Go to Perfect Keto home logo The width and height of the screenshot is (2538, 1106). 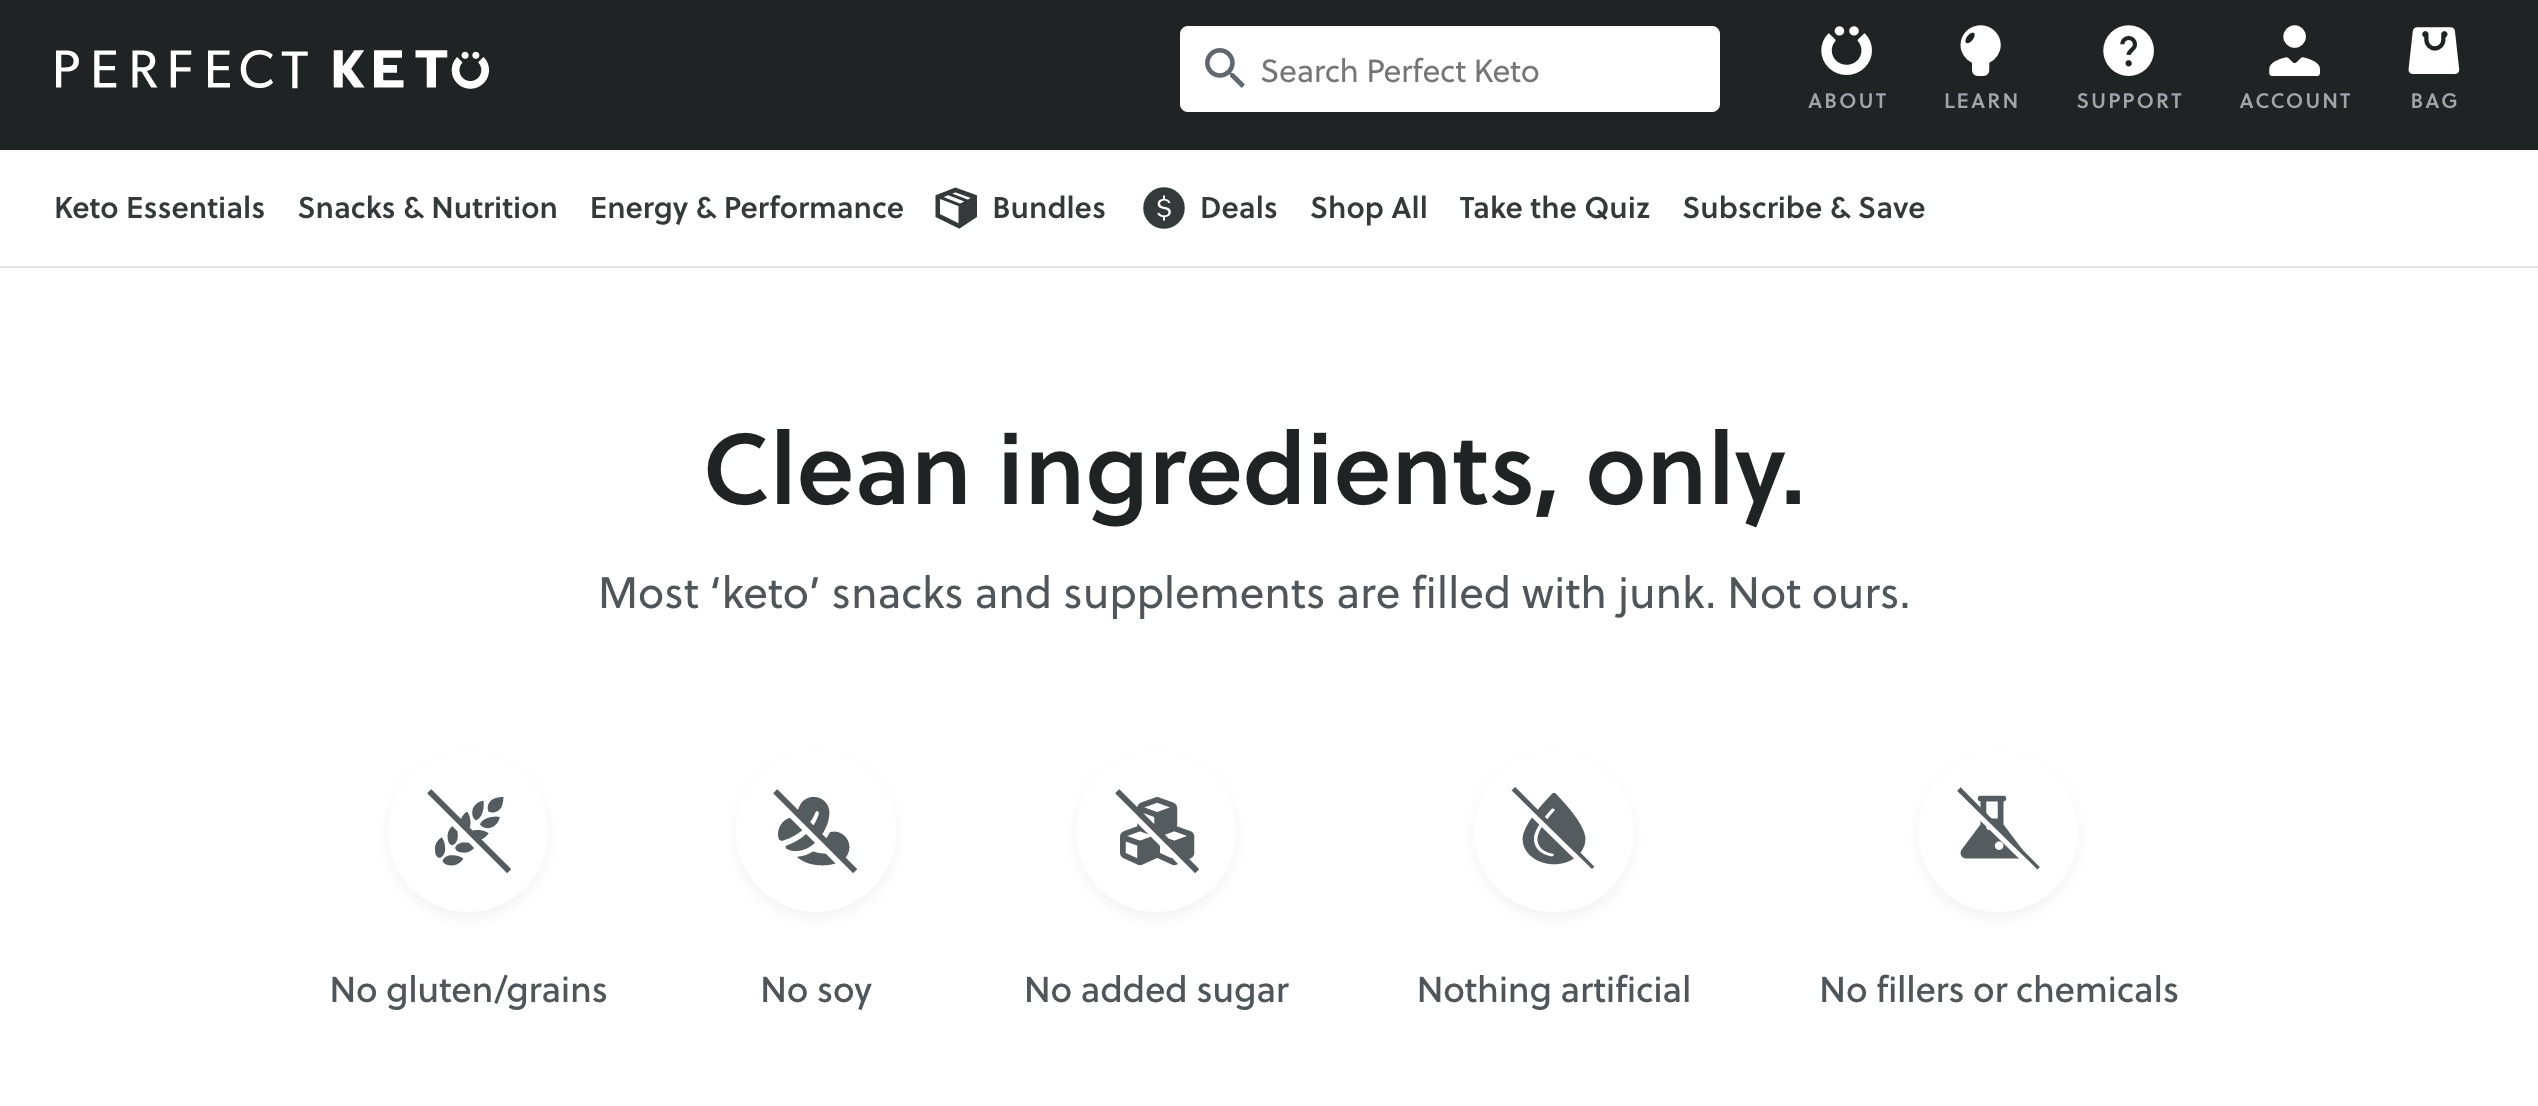click(x=272, y=69)
